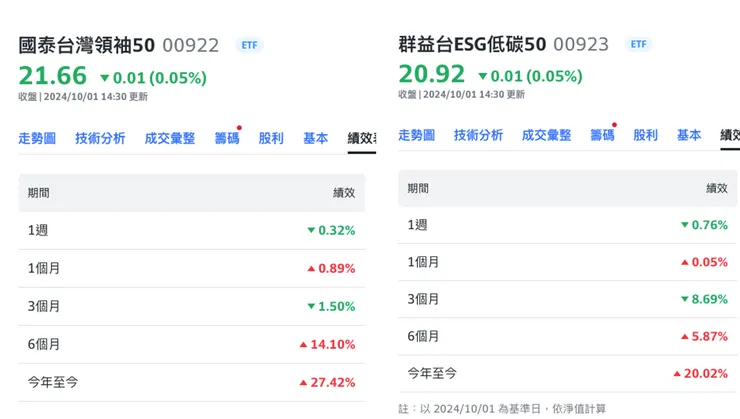
Task: Click 3個月 row label in 00923 table
Action: tap(423, 299)
